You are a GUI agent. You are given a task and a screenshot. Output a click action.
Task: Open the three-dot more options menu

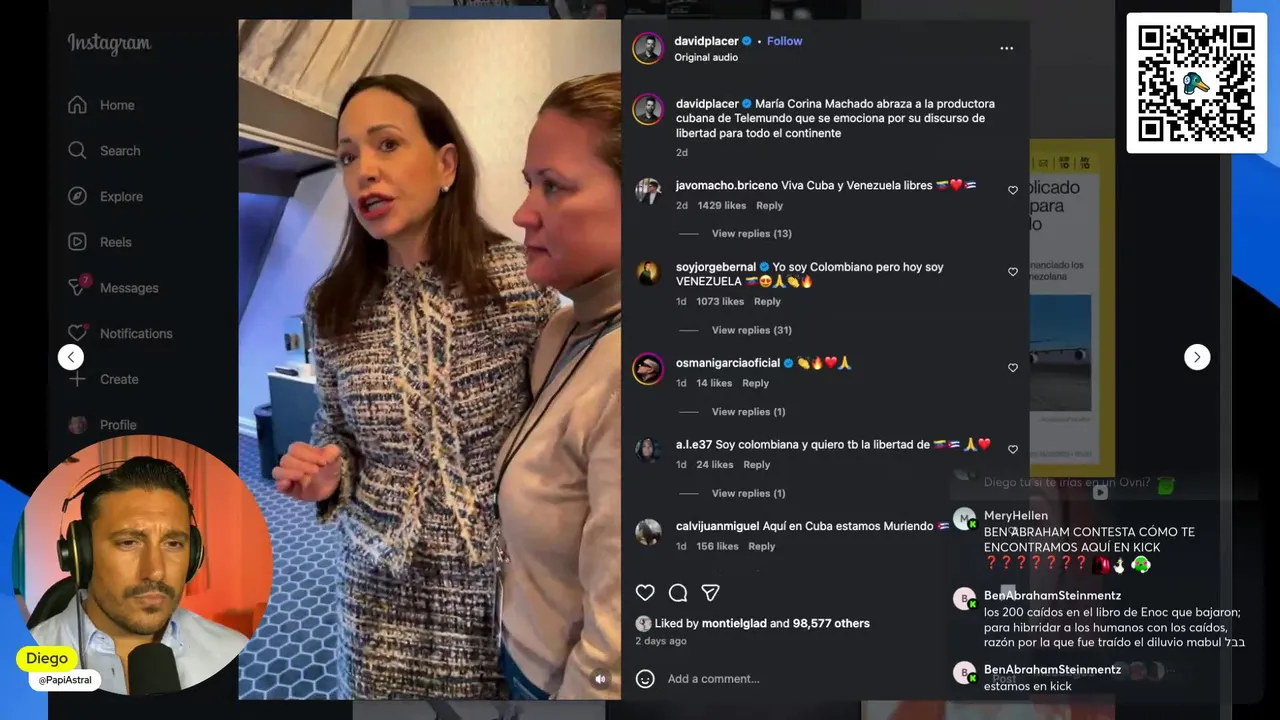tap(1006, 48)
